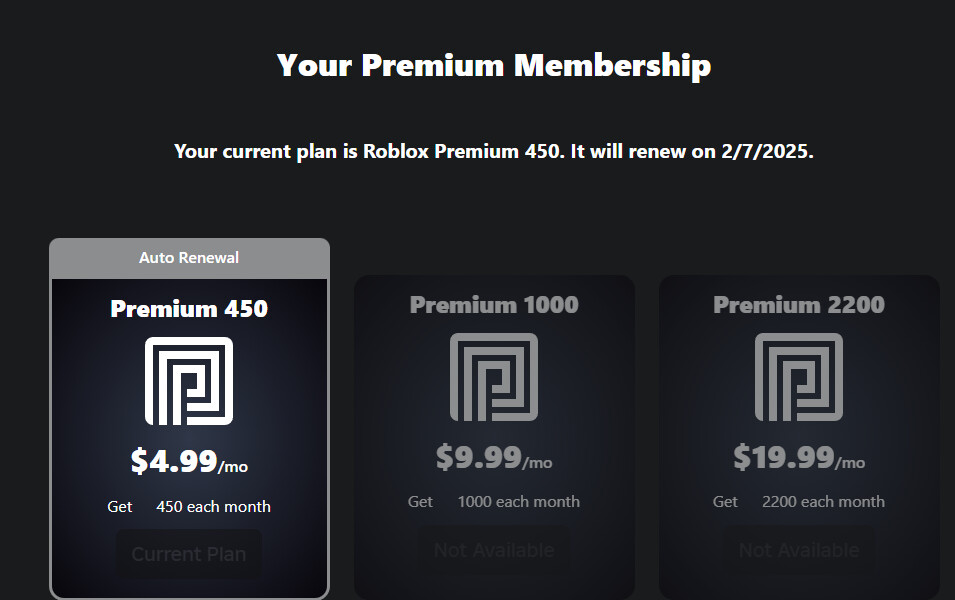Screen dimensions: 955x600
Task: Click the Auto Renewal banner
Action: [189, 258]
